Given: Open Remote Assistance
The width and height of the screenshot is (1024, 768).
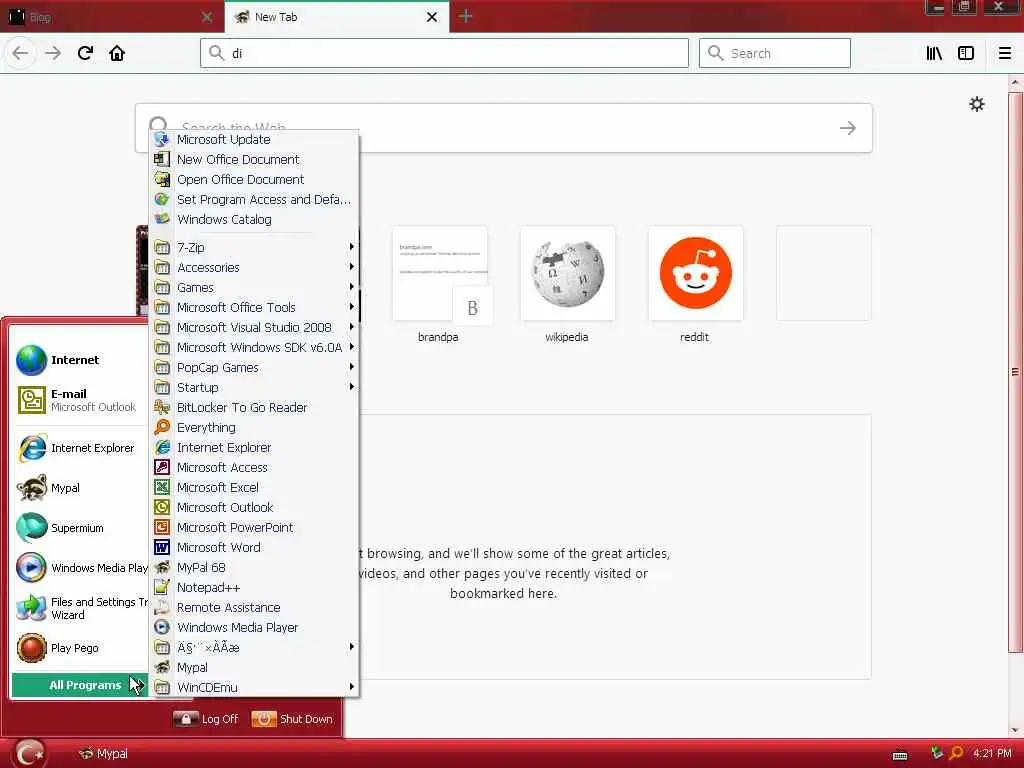Looking at the screenshot, I should pyautogui.click(x=255, y=607).
